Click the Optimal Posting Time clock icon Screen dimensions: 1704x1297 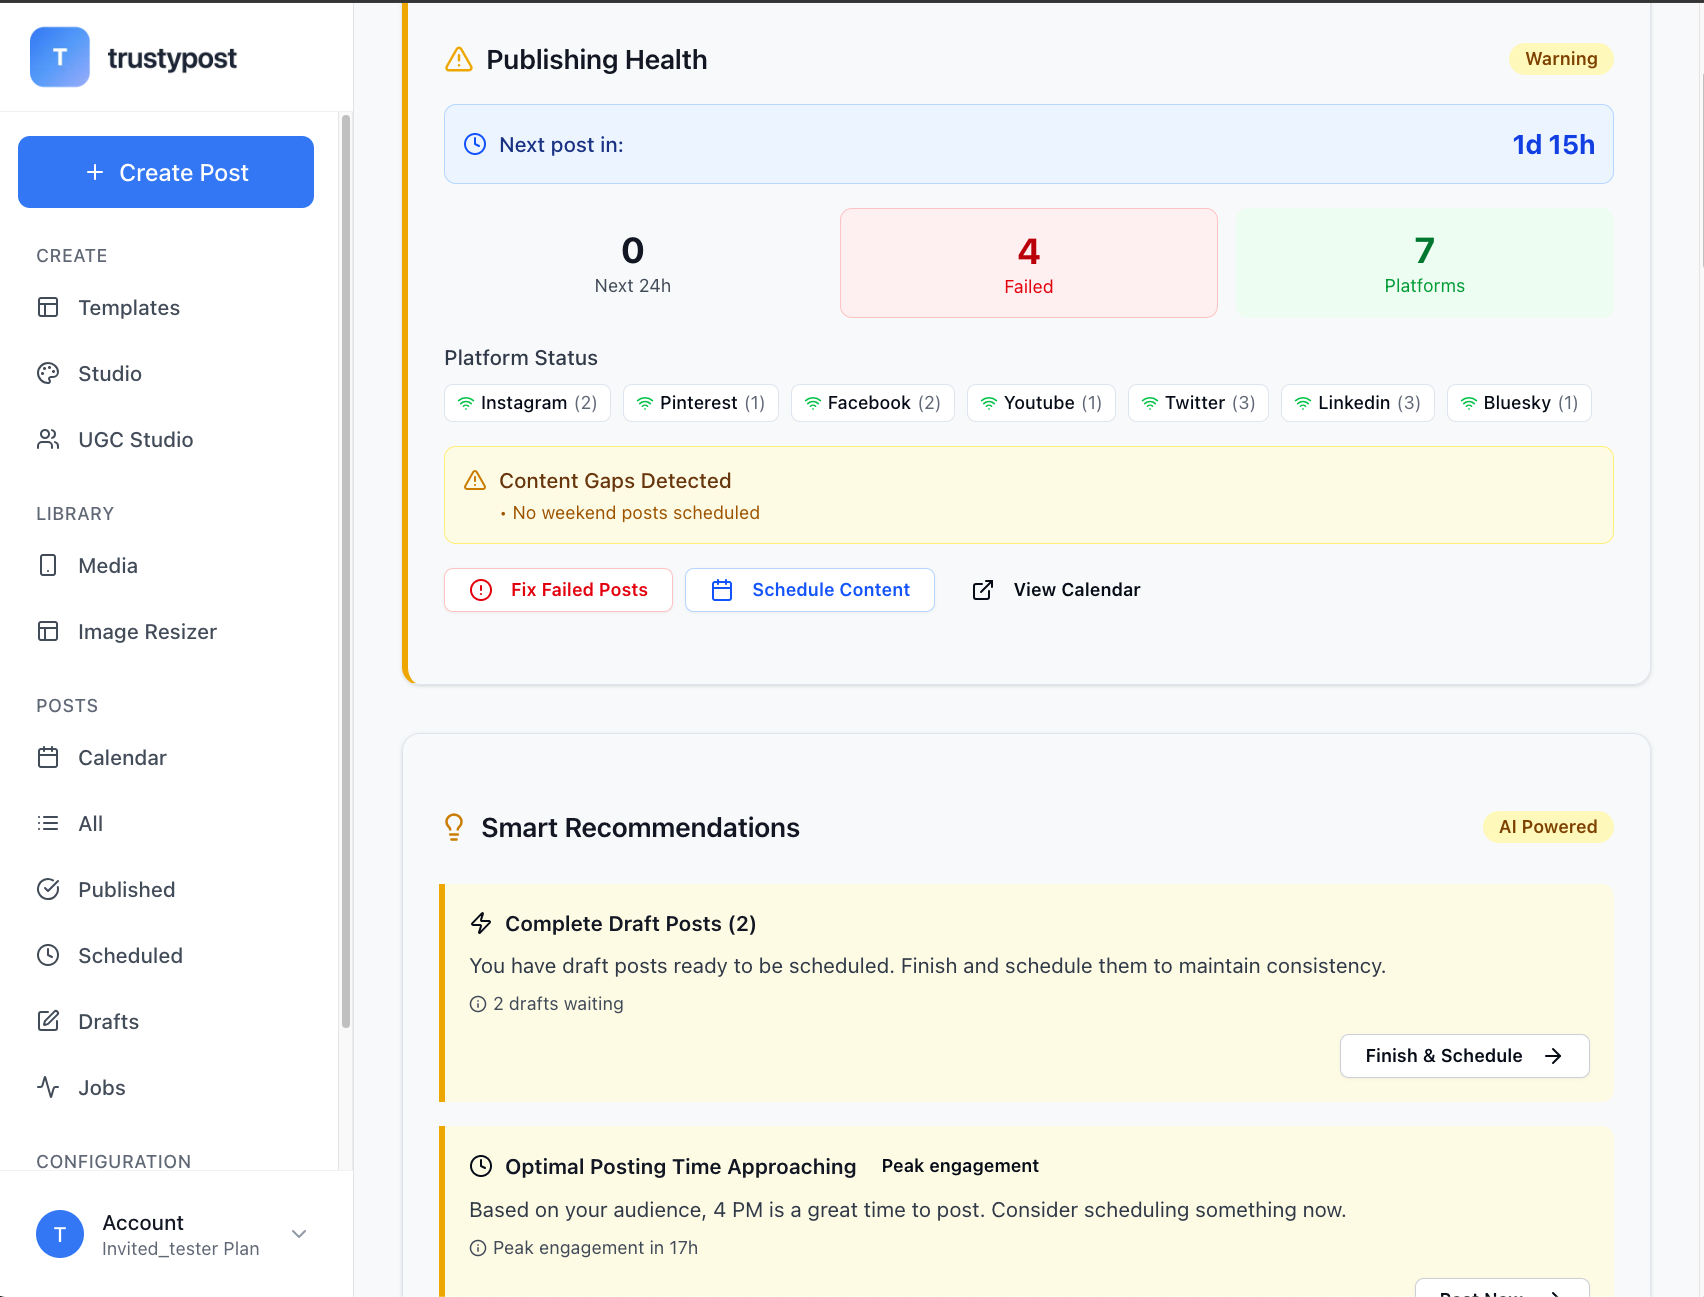click(481, 1166)
